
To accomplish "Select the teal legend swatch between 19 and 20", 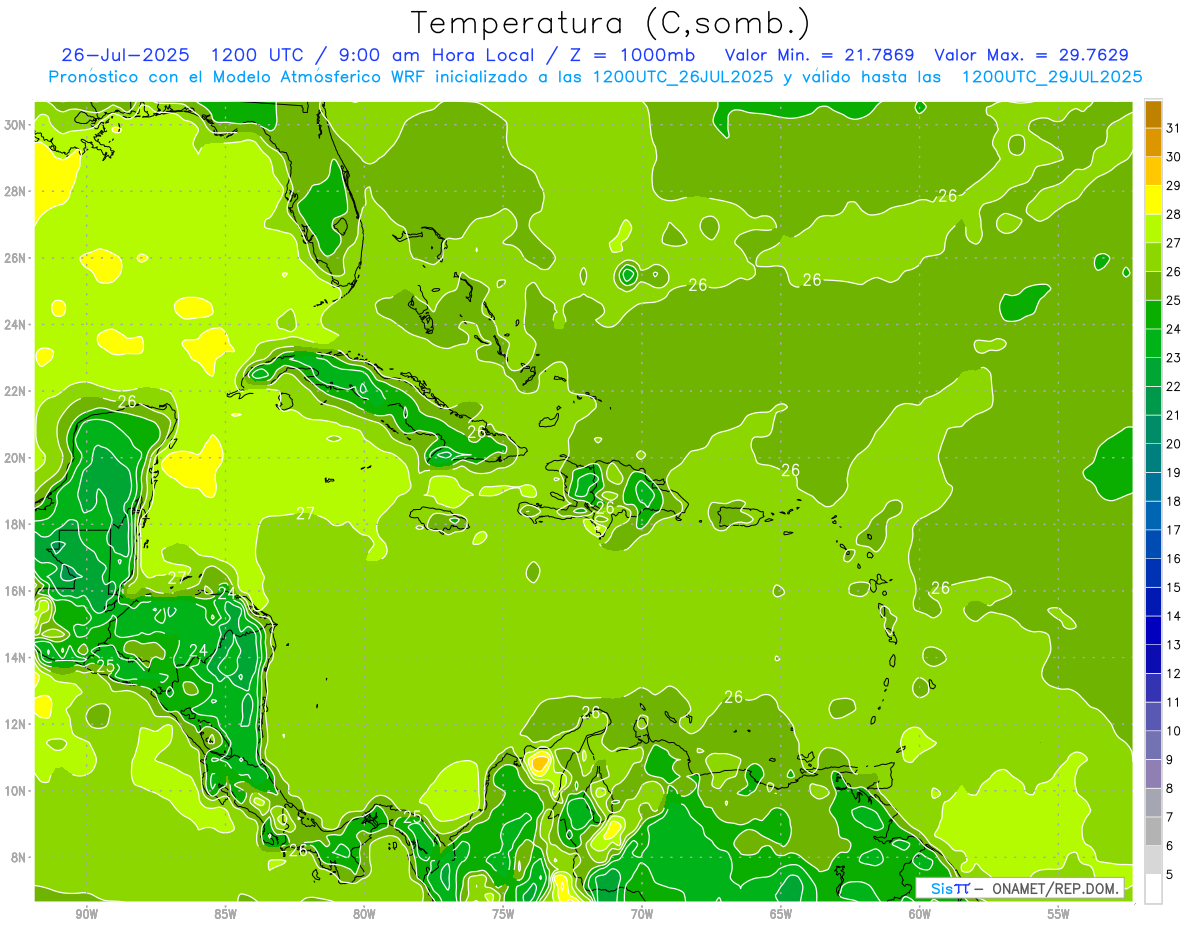I will click(1153, 459).
